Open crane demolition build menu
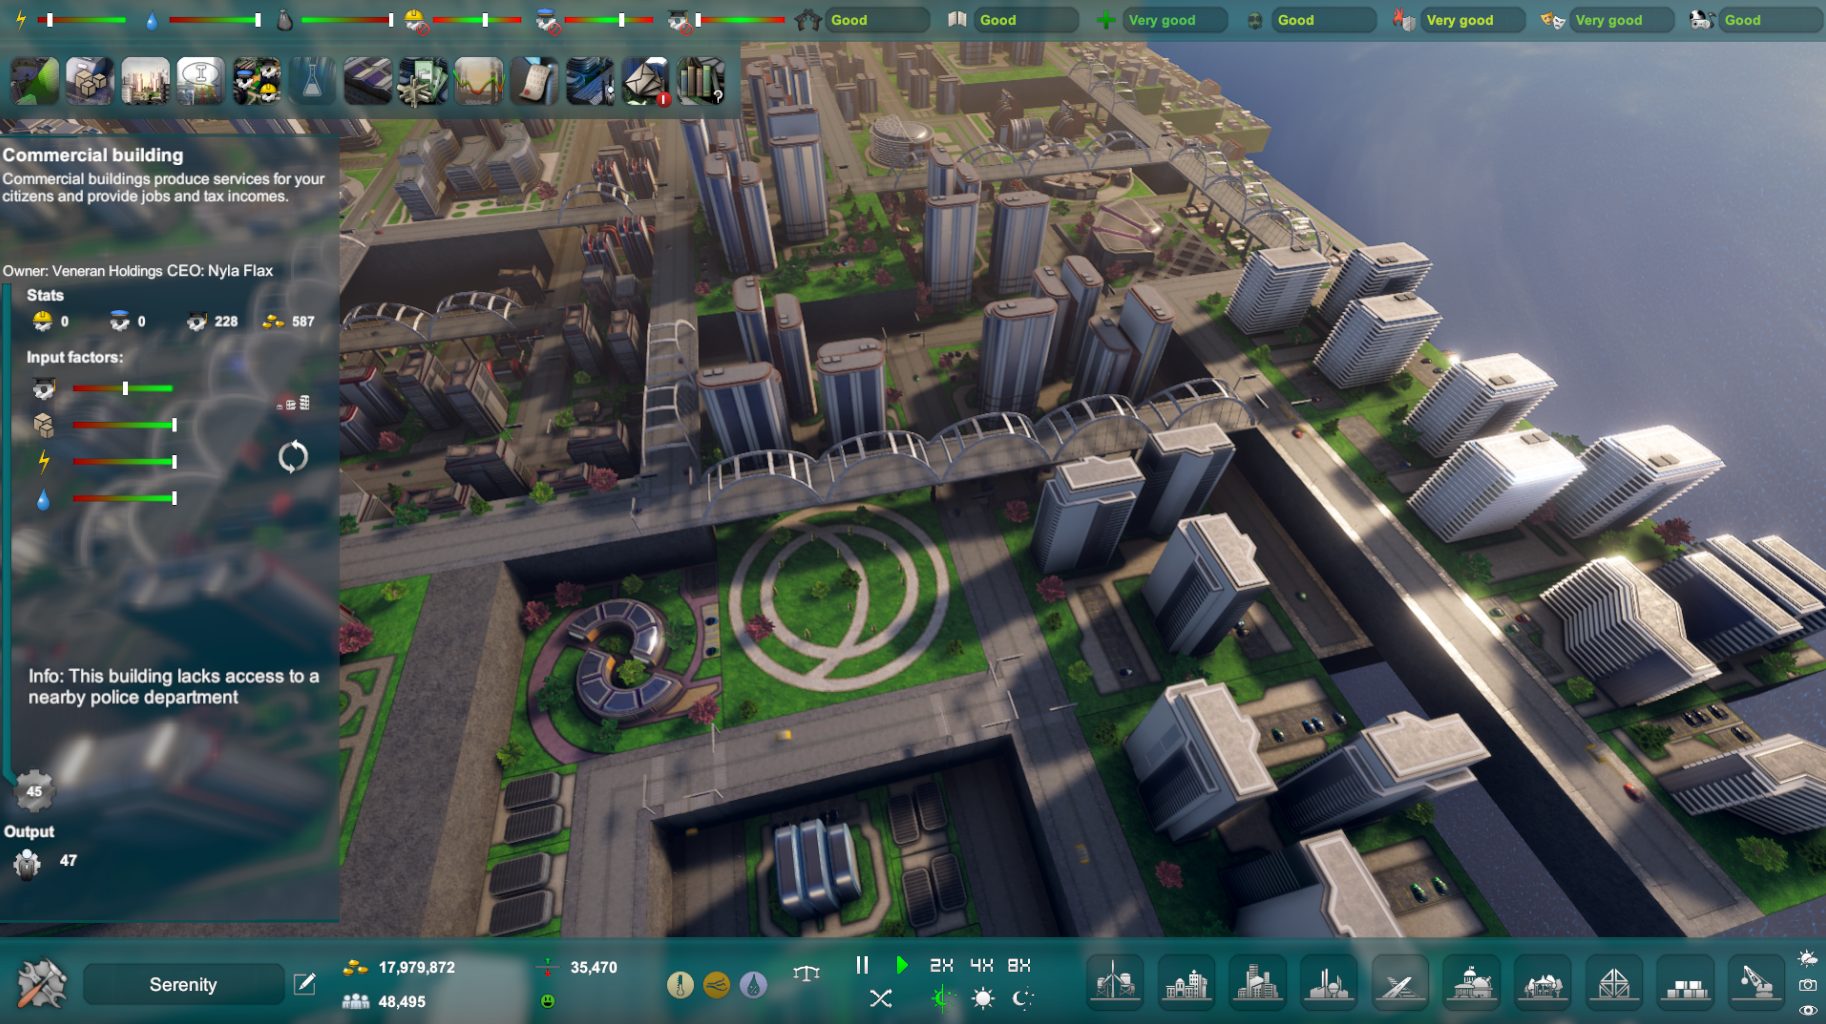 [x=1757, y=983]
